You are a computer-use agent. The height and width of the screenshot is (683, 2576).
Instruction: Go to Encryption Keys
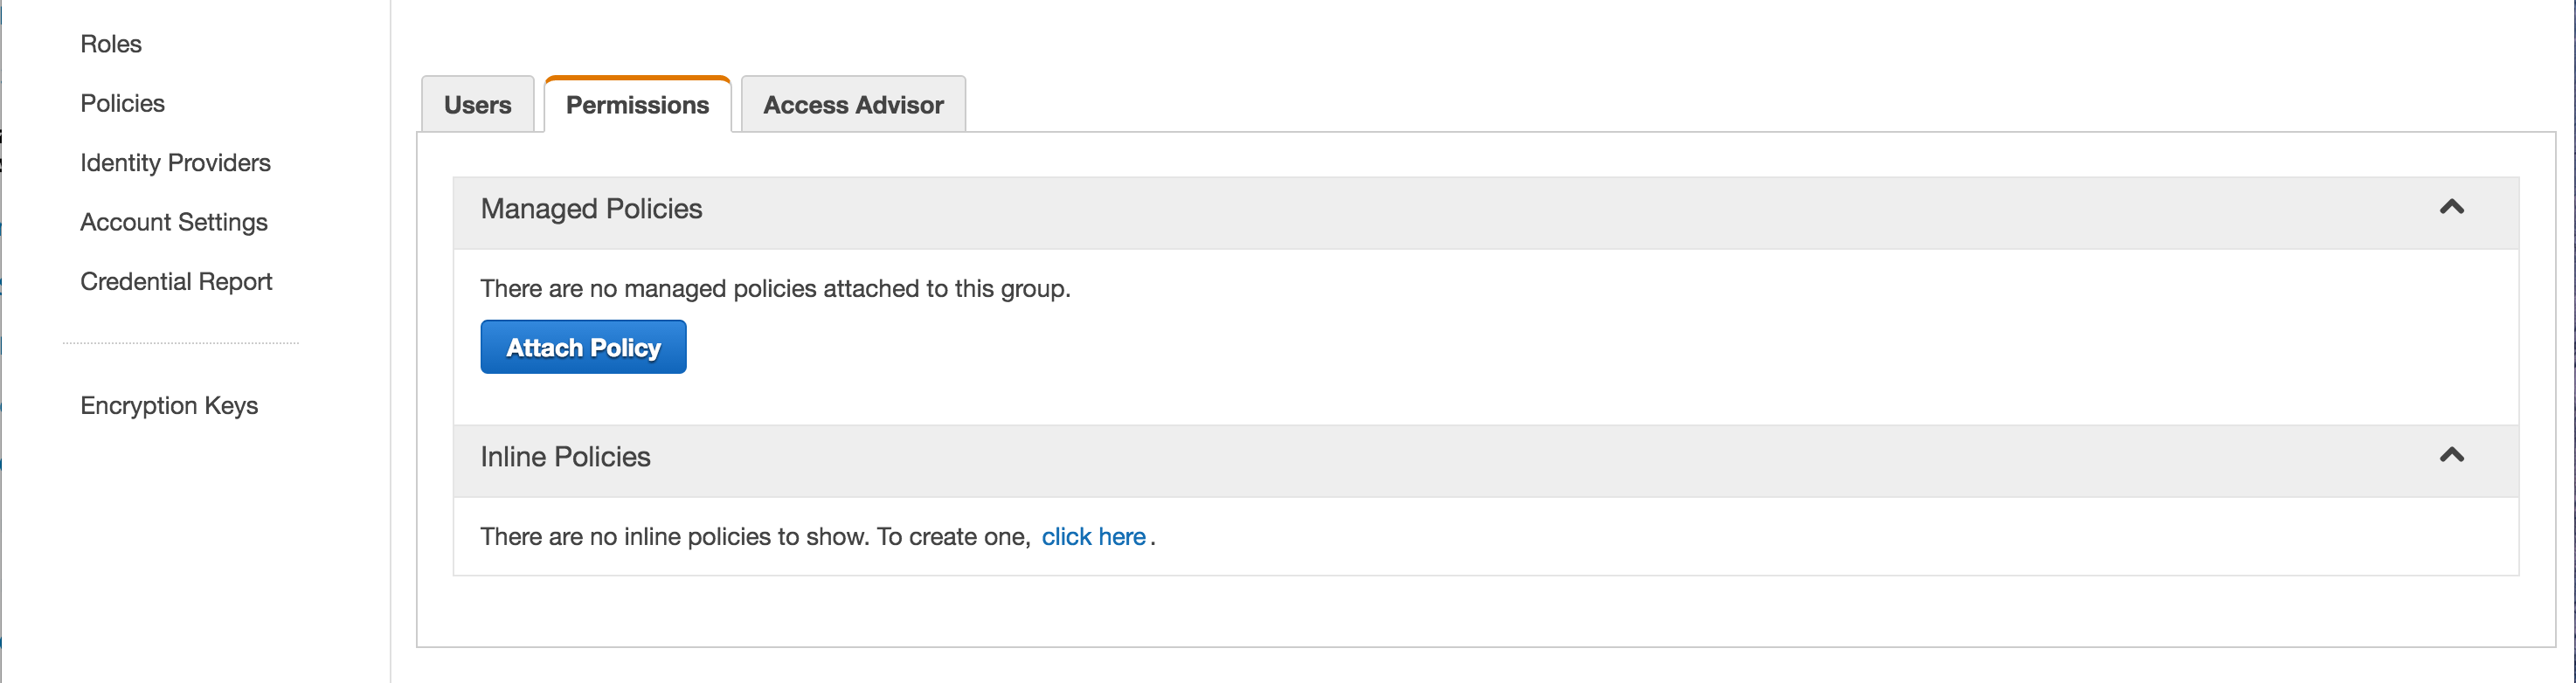coord(169,406)
